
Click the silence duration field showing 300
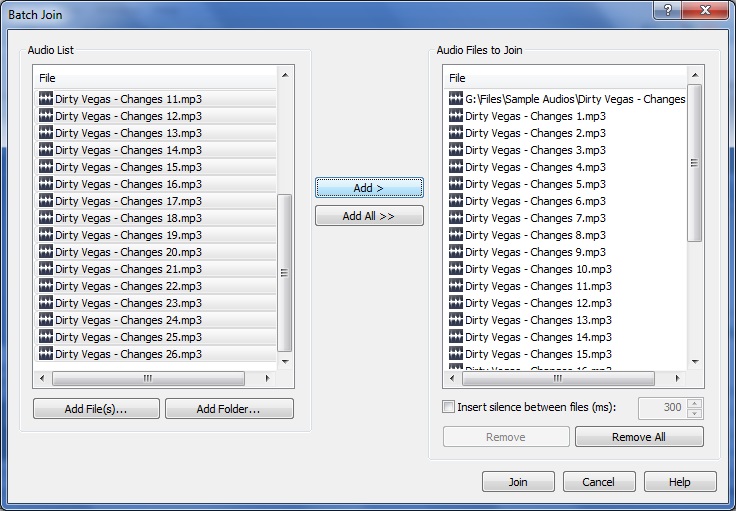[x=662, y=407]
